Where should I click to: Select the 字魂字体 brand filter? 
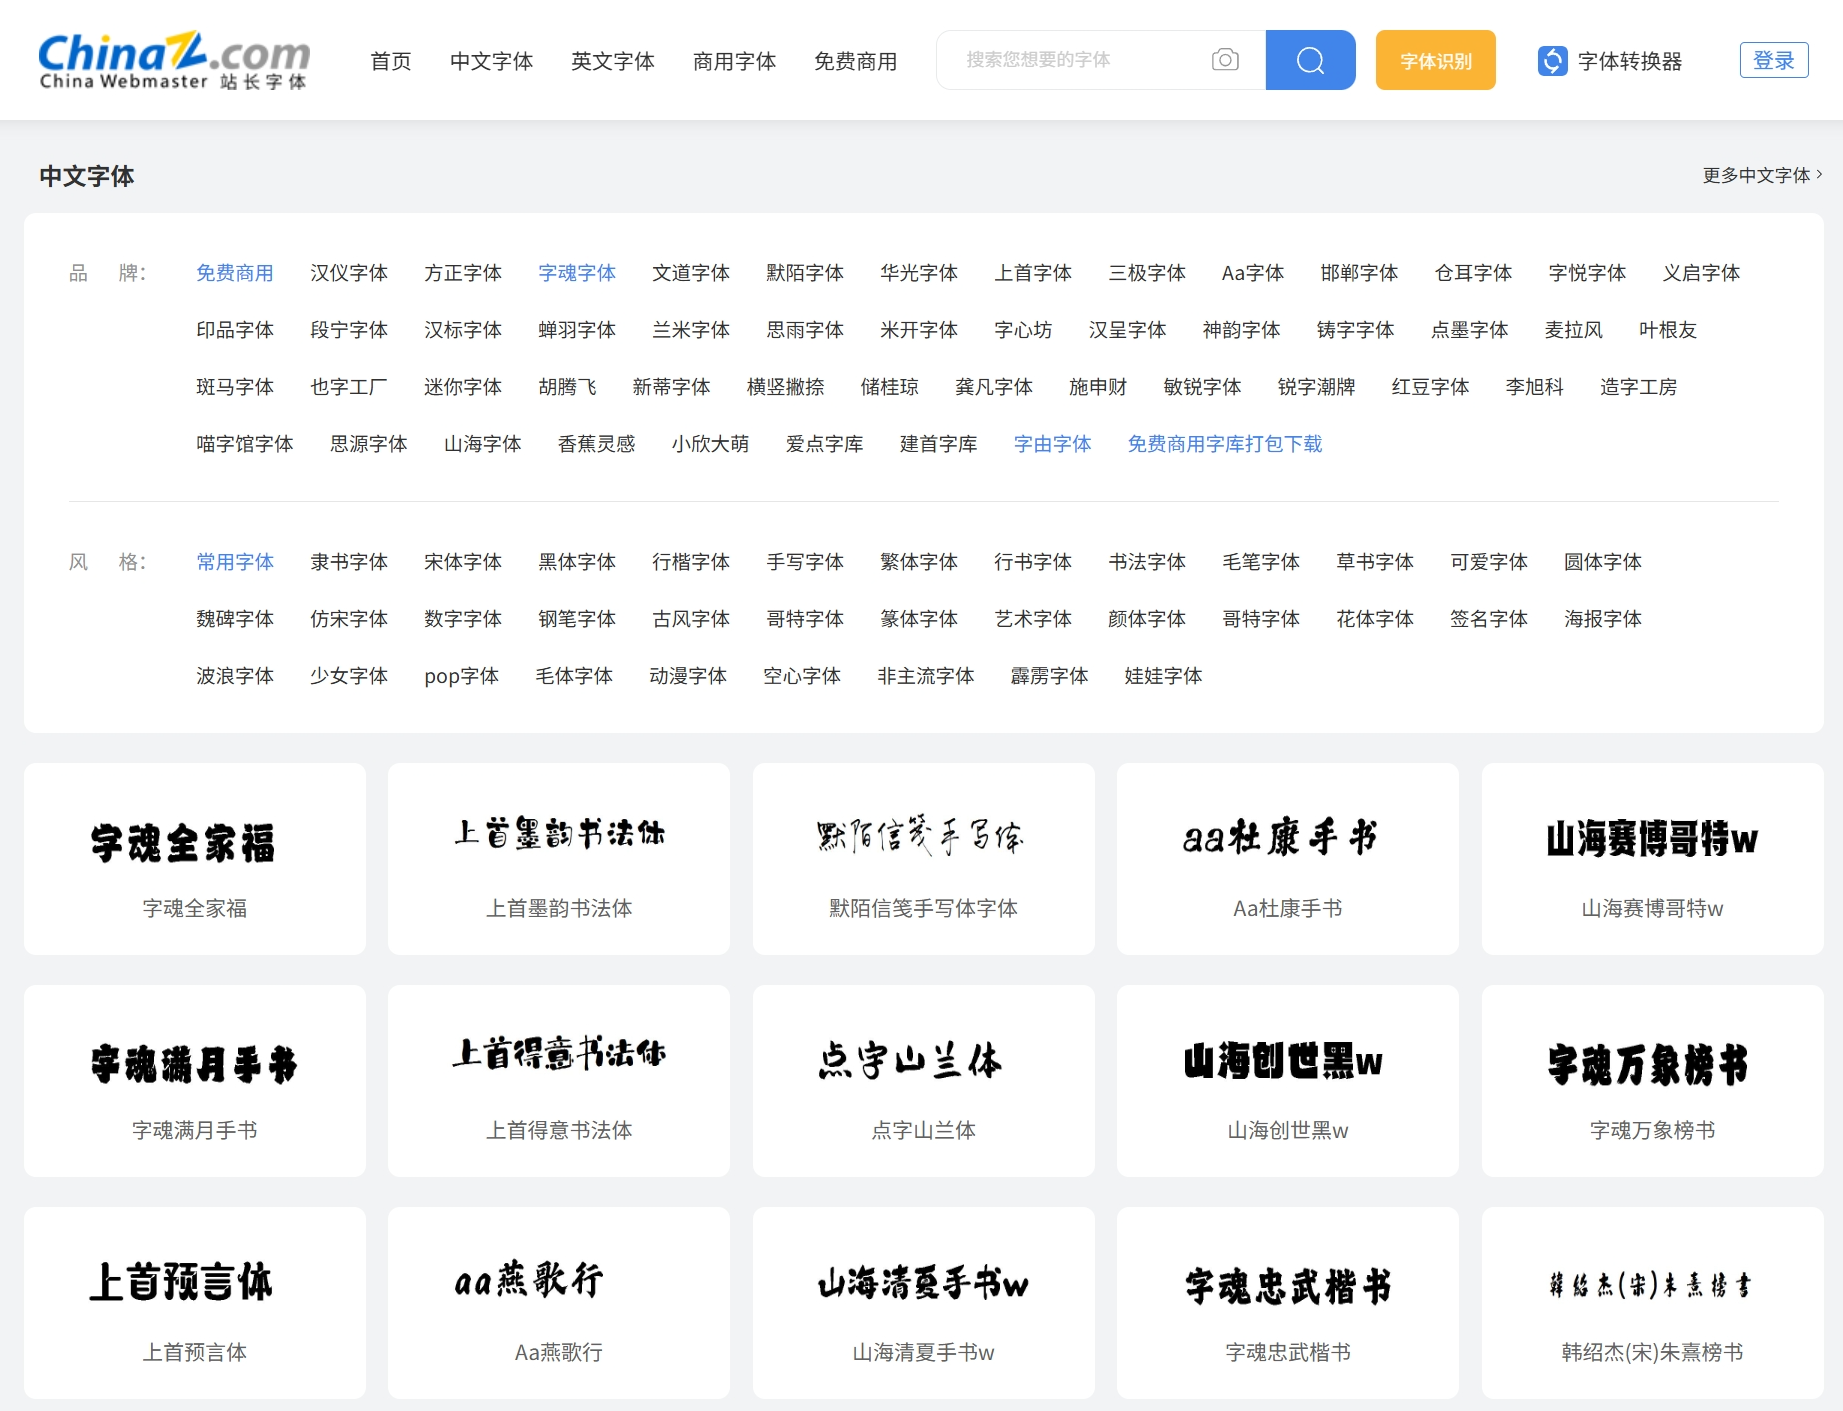click(576, 273)
